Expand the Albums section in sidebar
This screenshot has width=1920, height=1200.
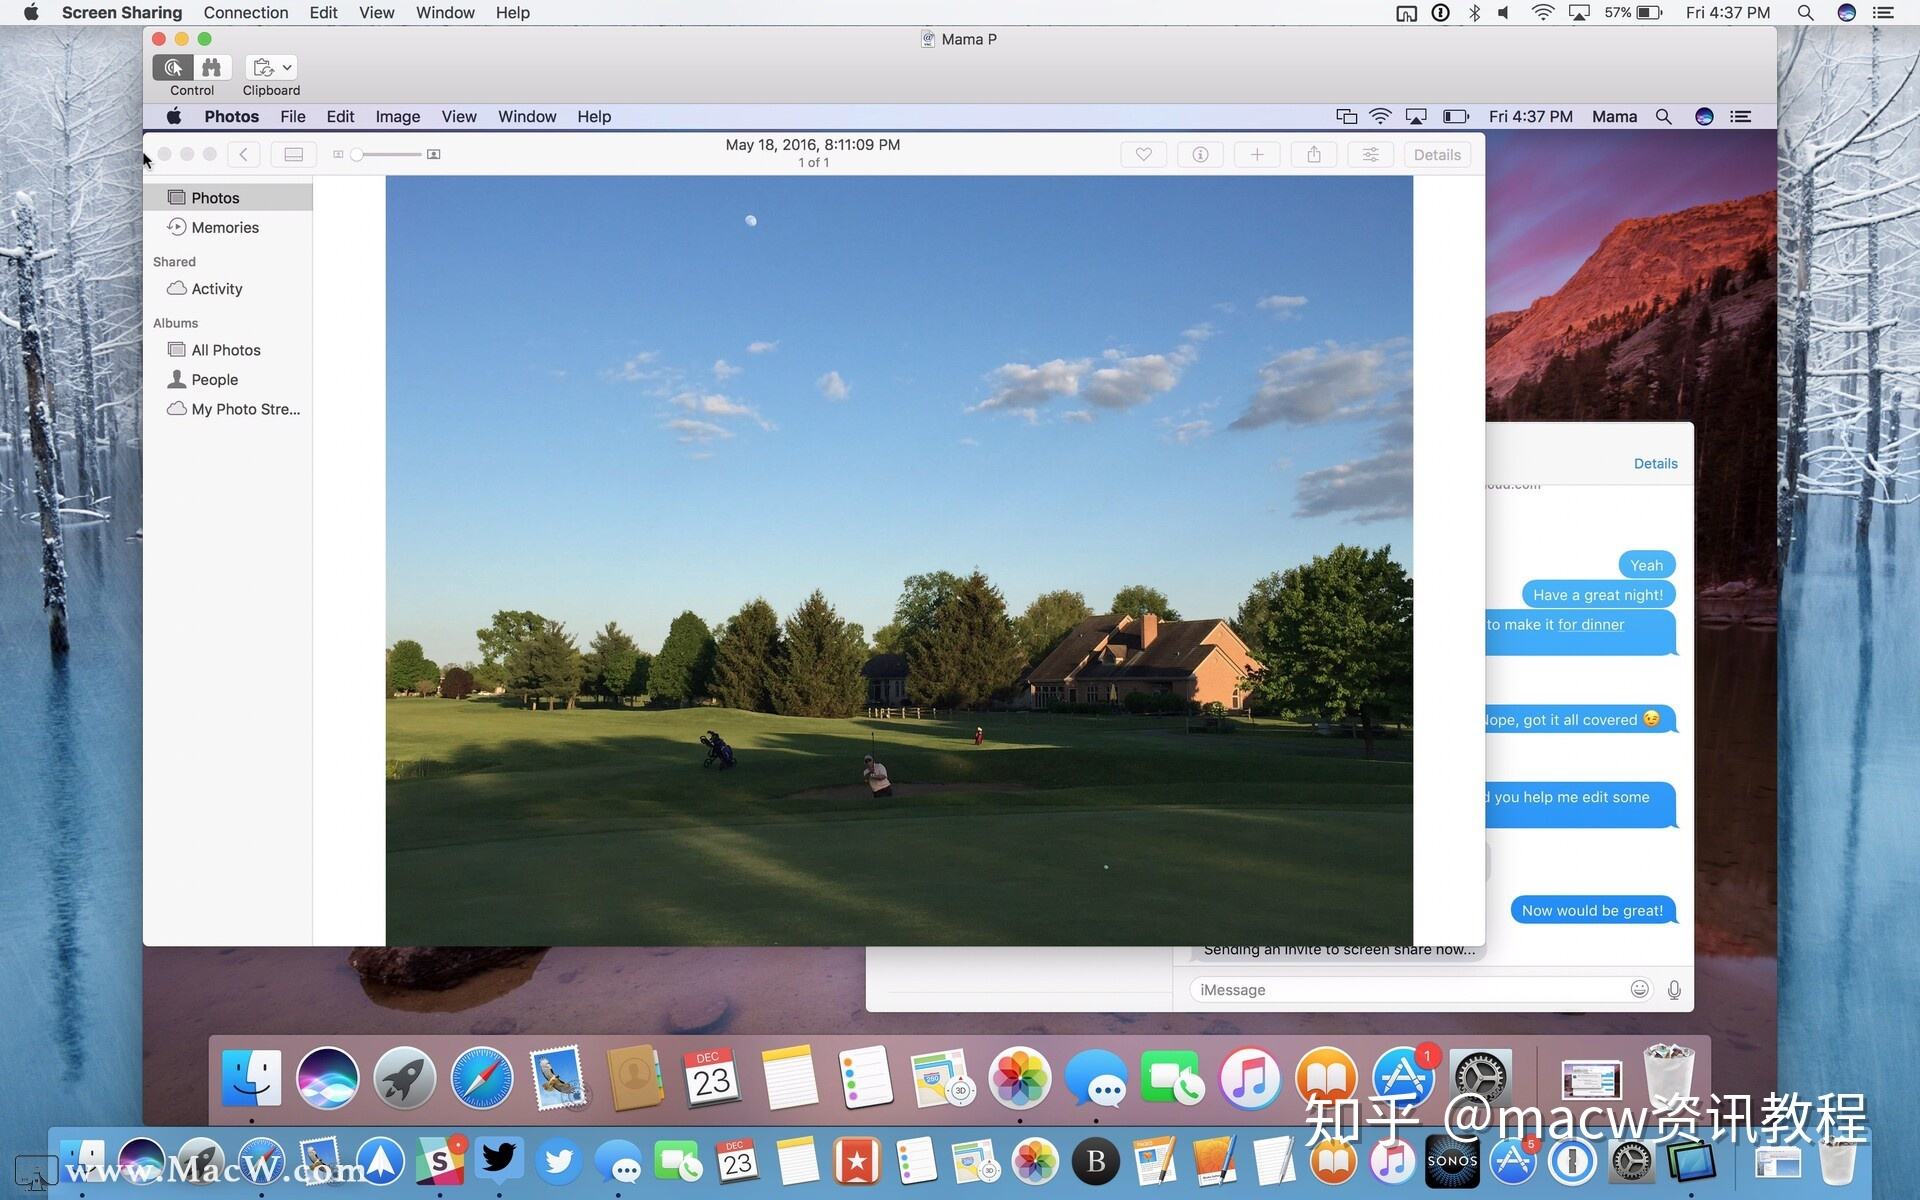176,322
